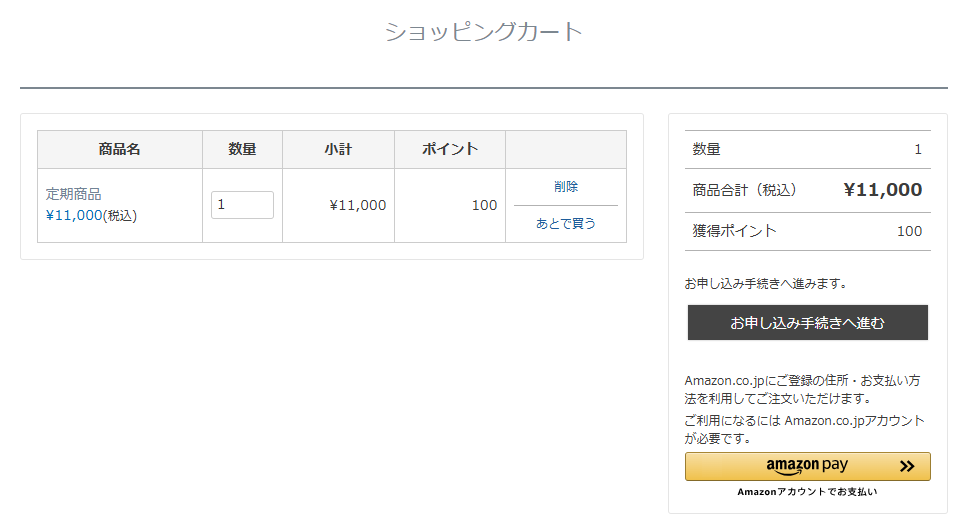The image size is (955, 525).
Task: Open the 定期商品 product name link
Action: 74,194
